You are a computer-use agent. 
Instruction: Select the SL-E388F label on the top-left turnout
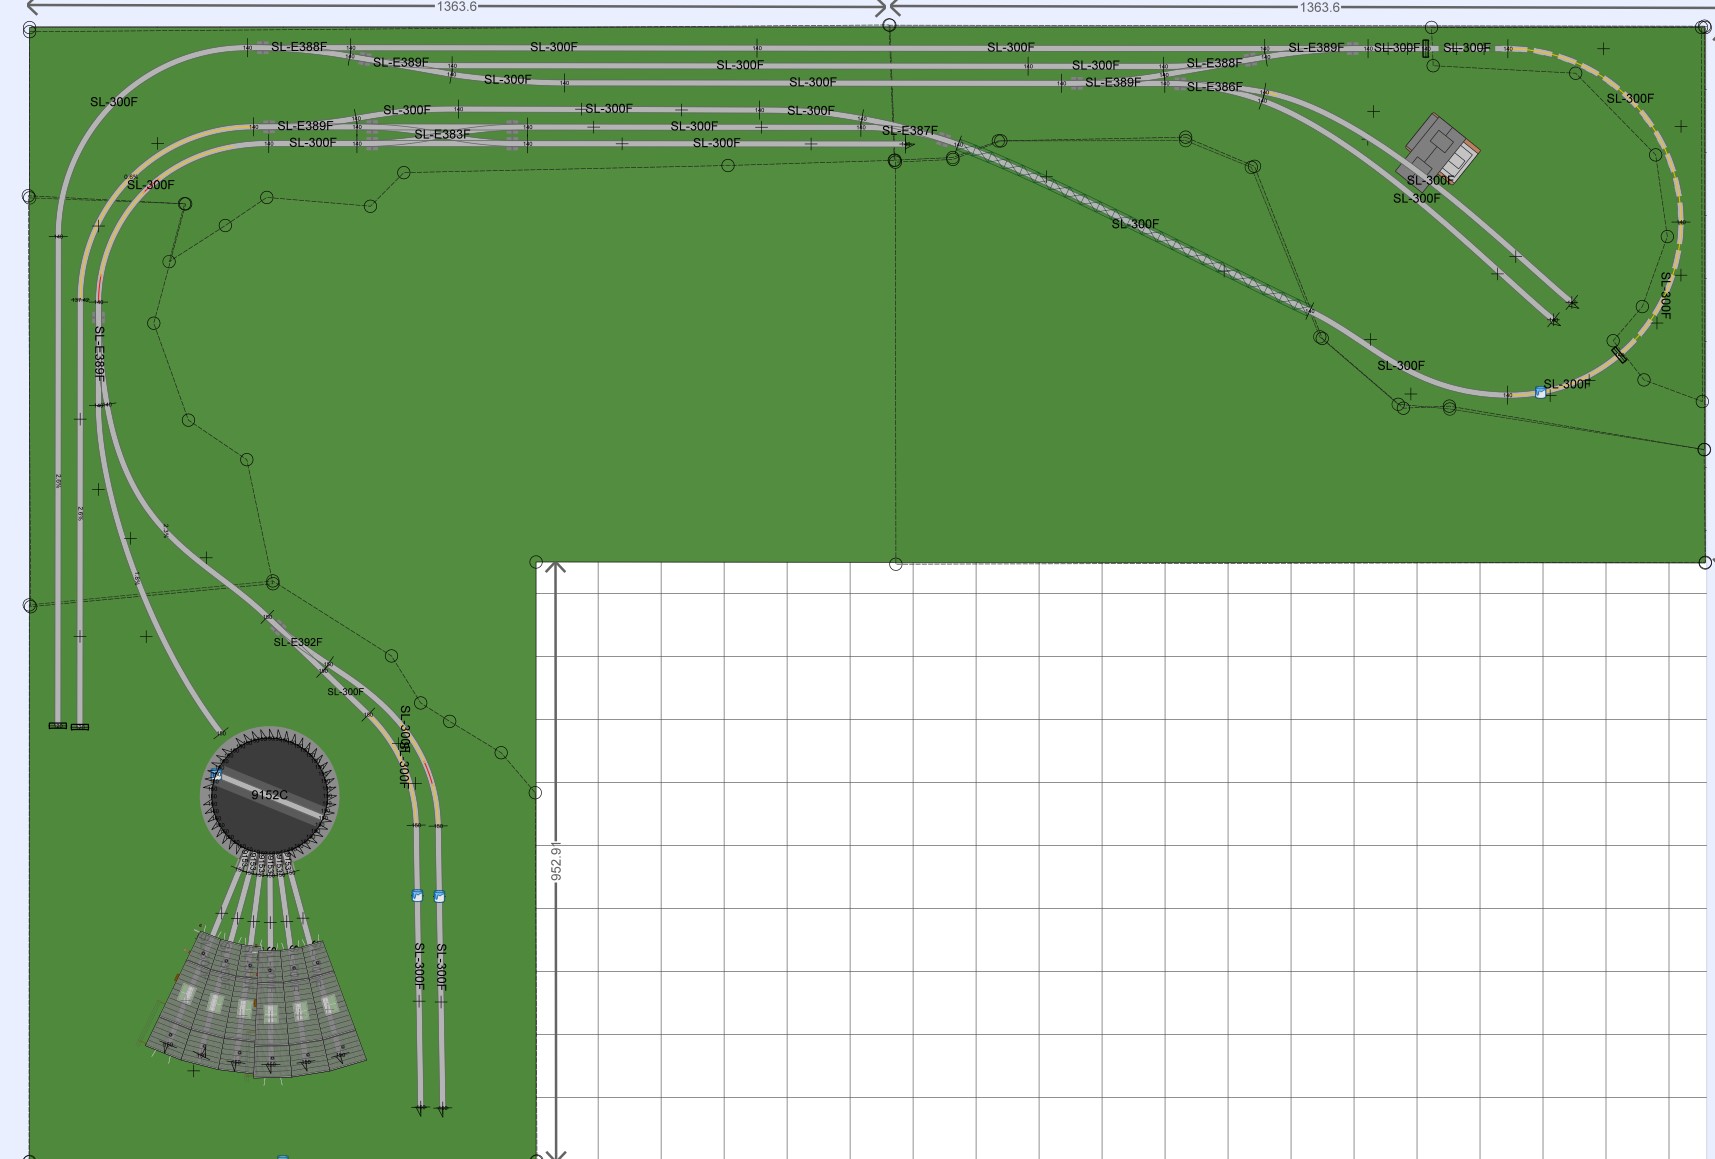[x=299, y=47]
